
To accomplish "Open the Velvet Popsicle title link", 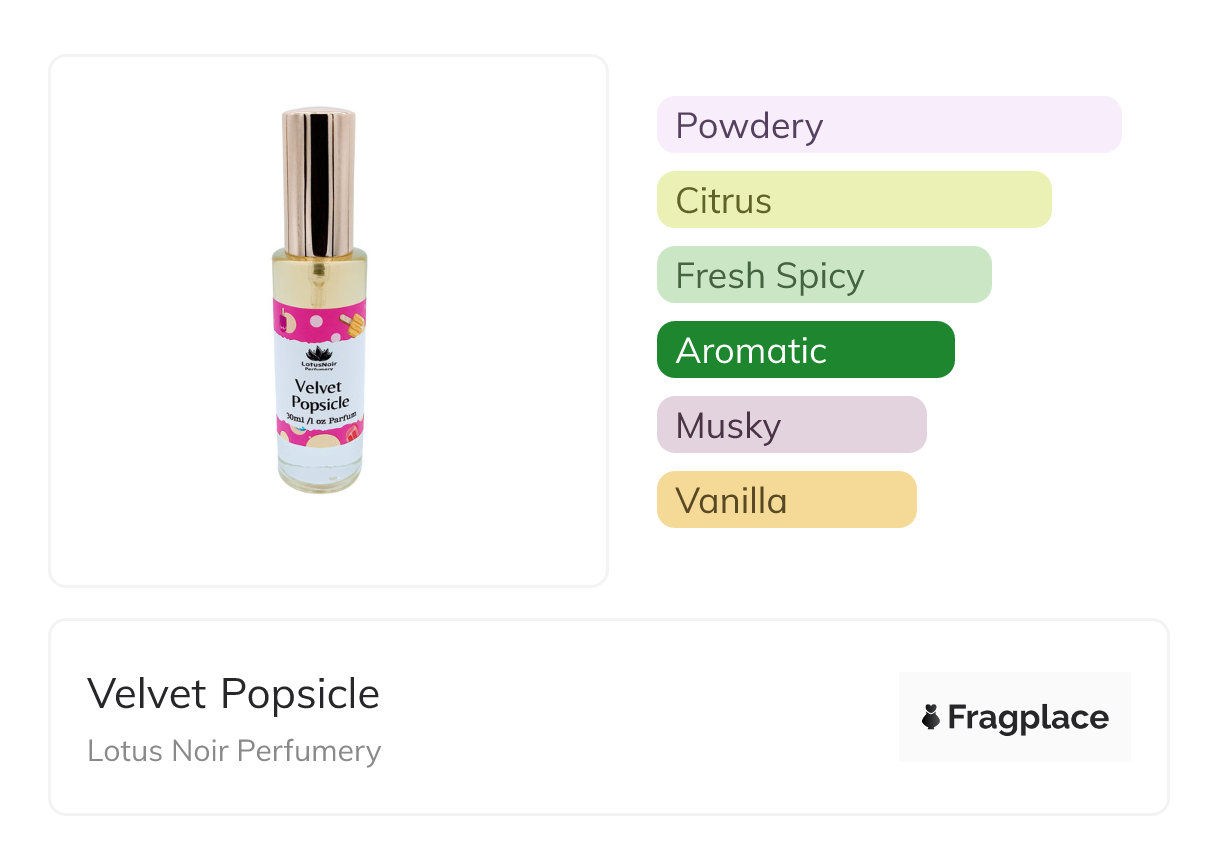I will pos(233,694).
